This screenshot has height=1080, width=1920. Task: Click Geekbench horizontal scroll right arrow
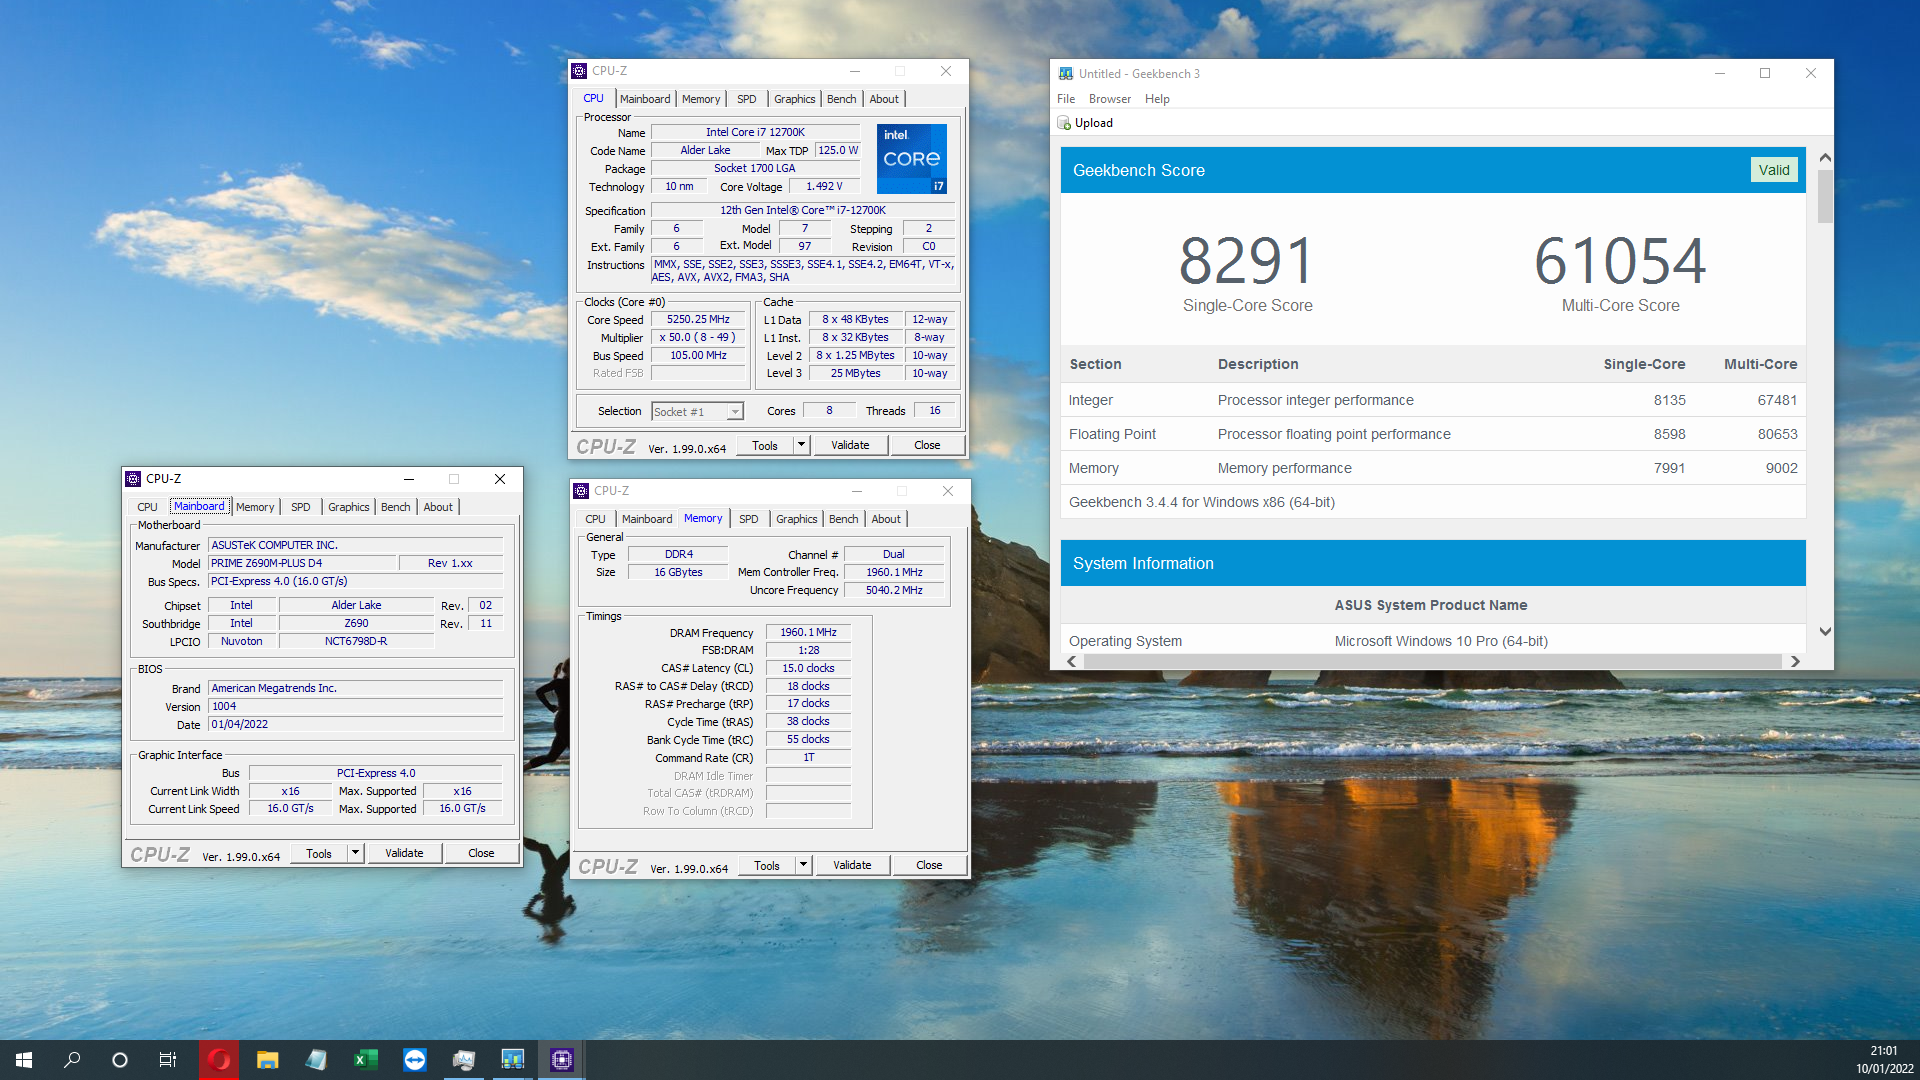1795,661
